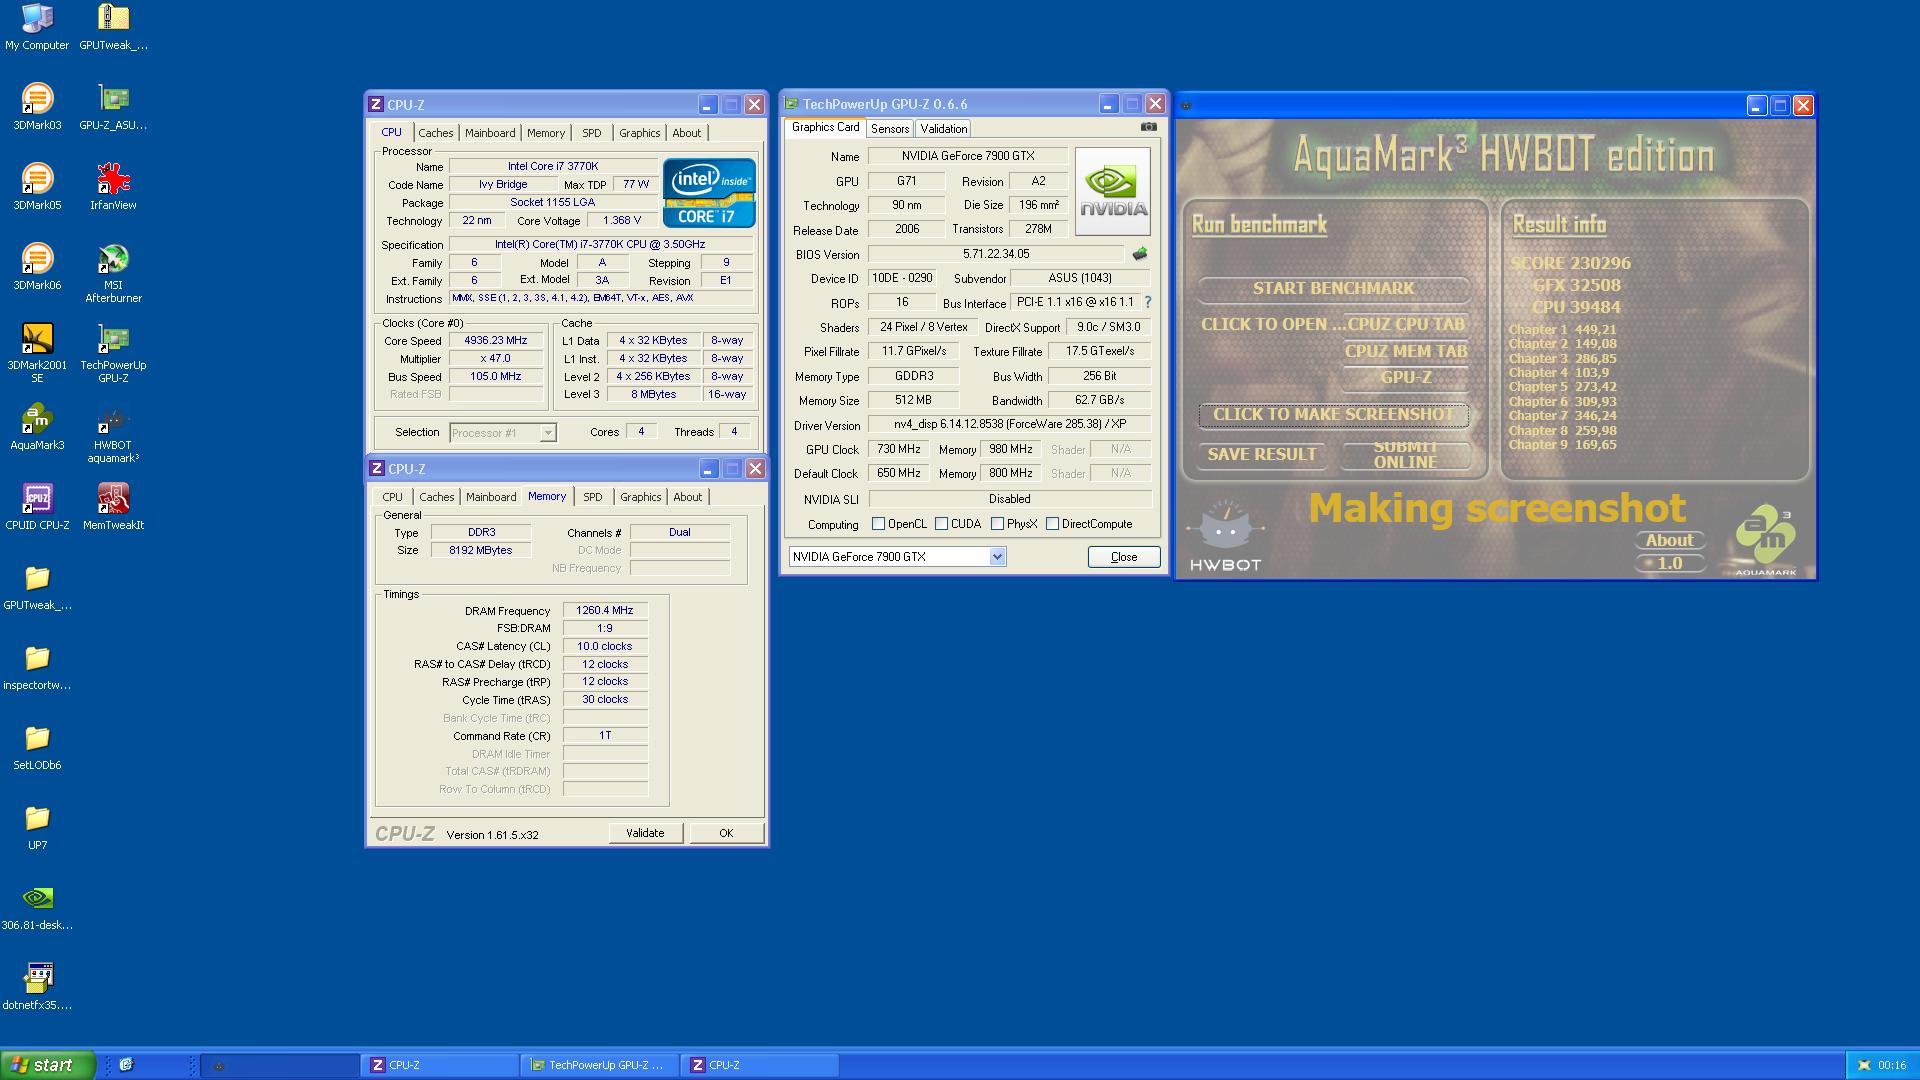This screenshot has width=1920, height=1080.
Task: Open SPD tab in upper CPU-Z window
Action: click(592, 133)
